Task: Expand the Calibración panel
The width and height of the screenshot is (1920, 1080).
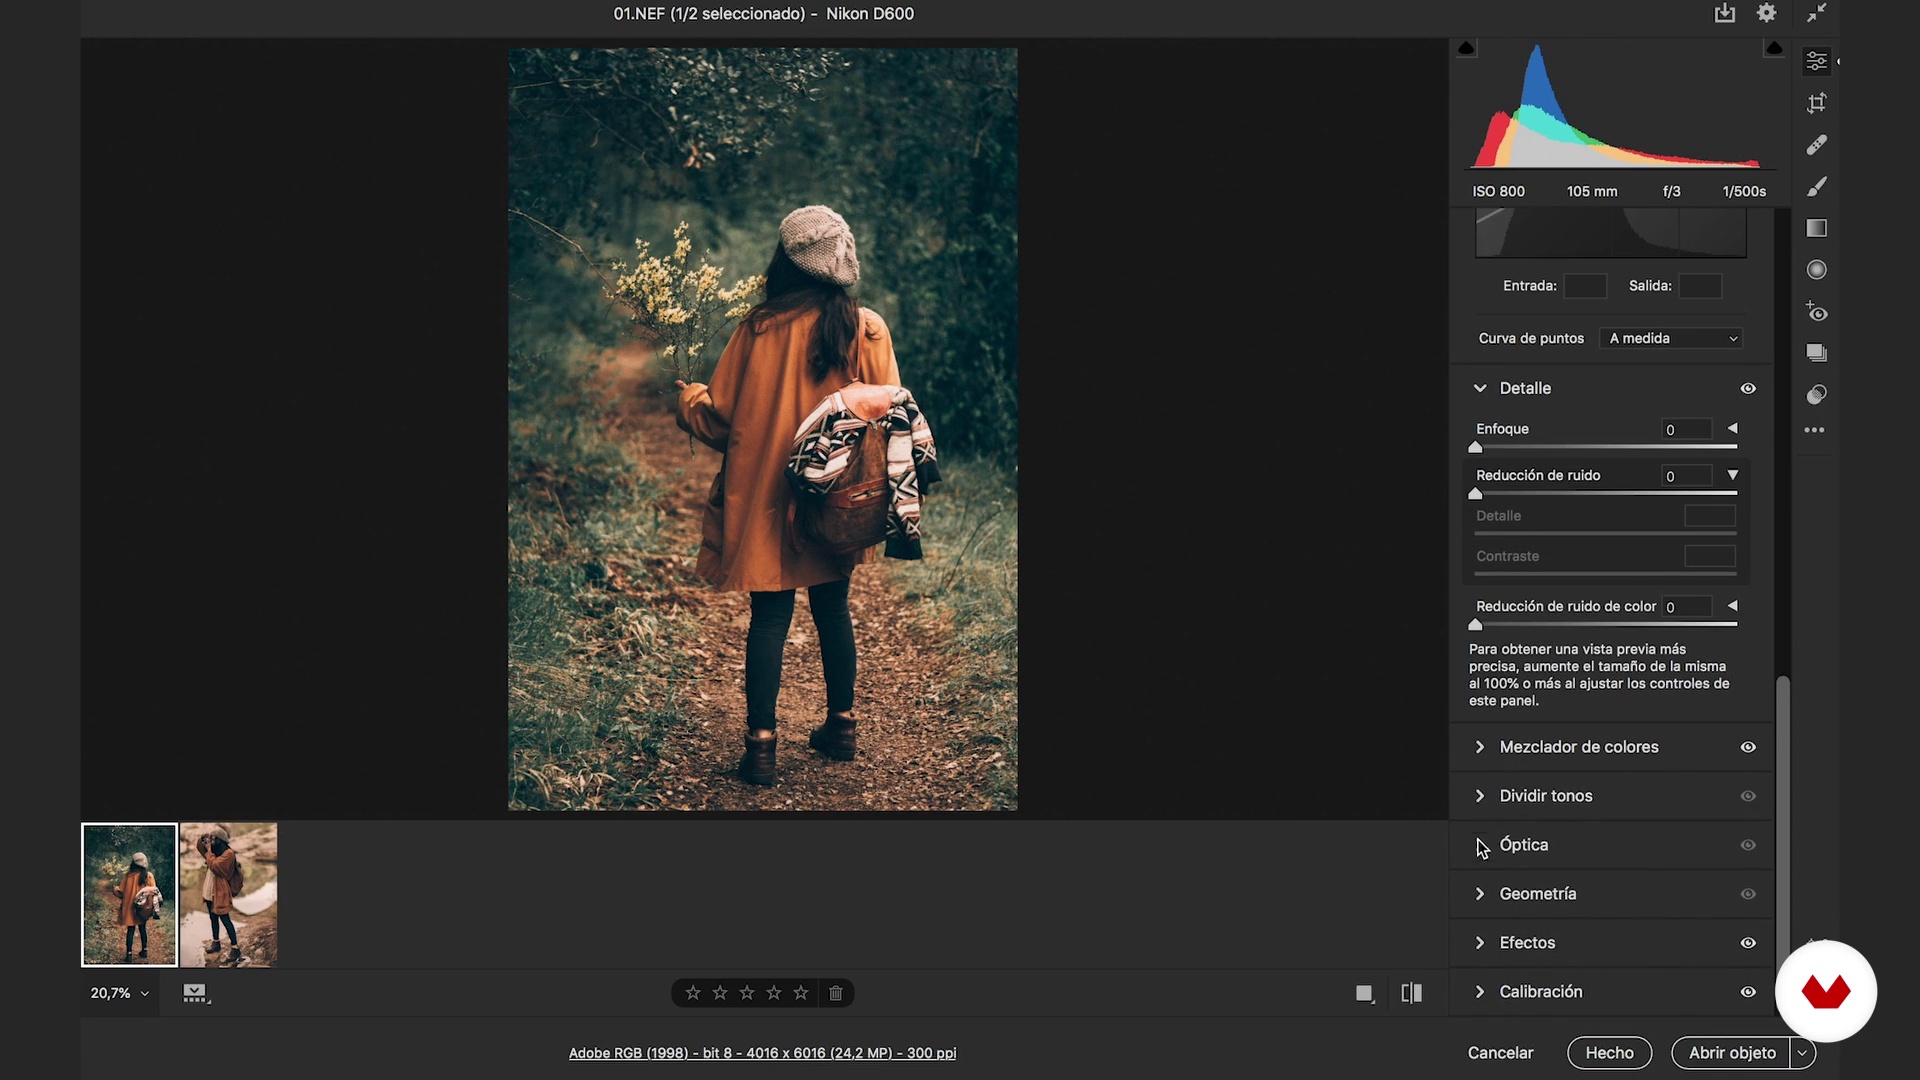Action: tap(1480, 992)
